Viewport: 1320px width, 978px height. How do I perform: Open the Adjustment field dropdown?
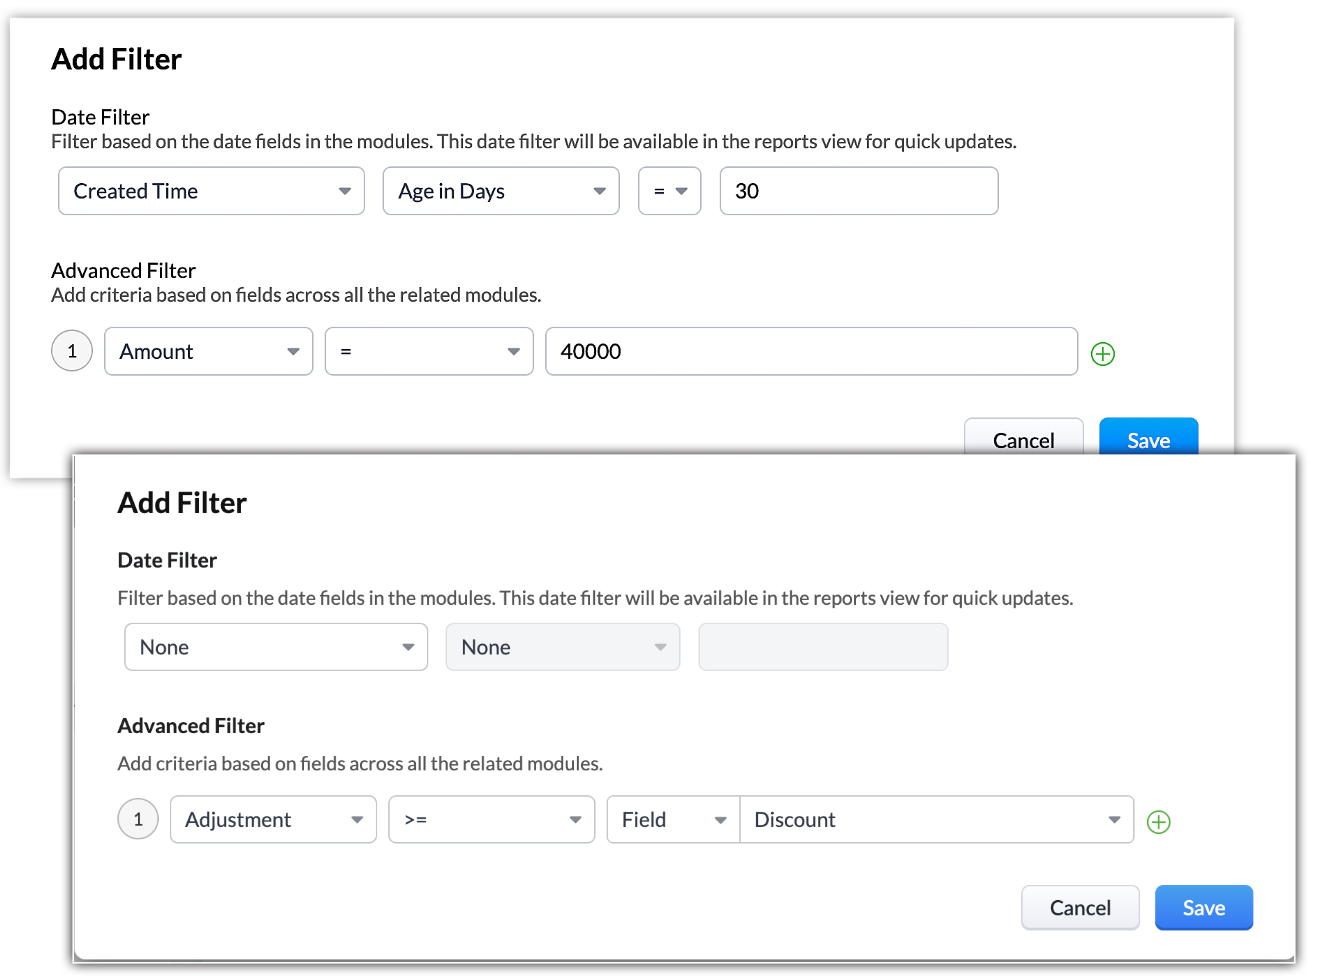273,820
